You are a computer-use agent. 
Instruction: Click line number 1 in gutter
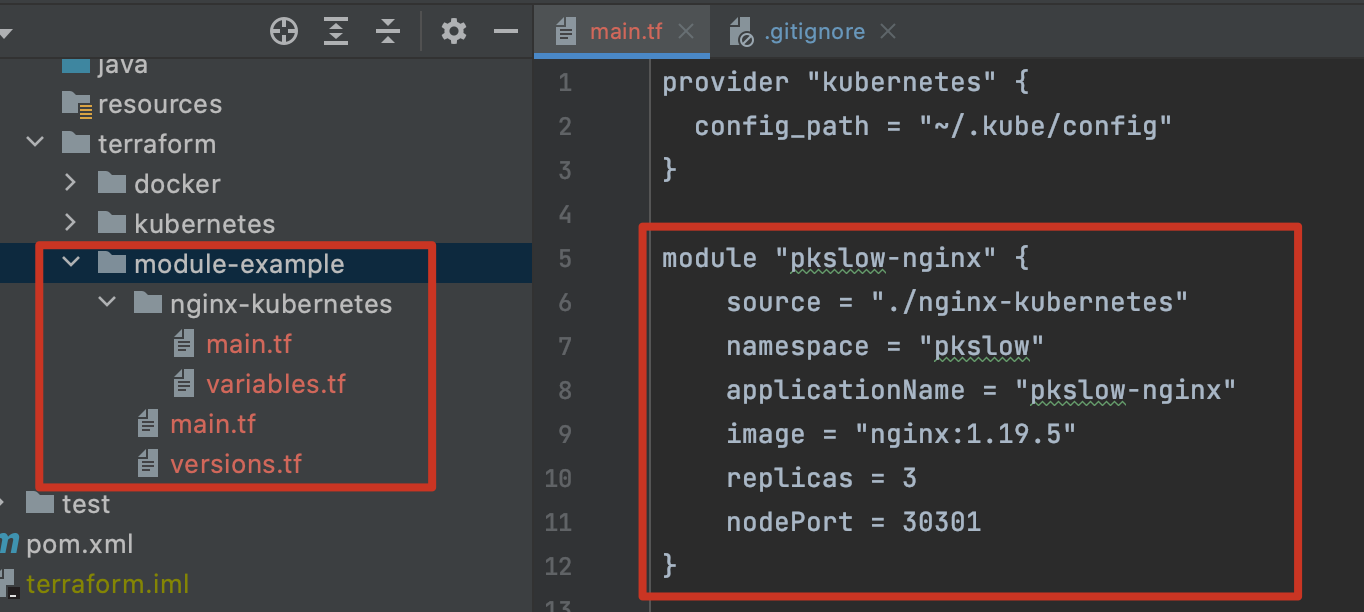point(565,82)
